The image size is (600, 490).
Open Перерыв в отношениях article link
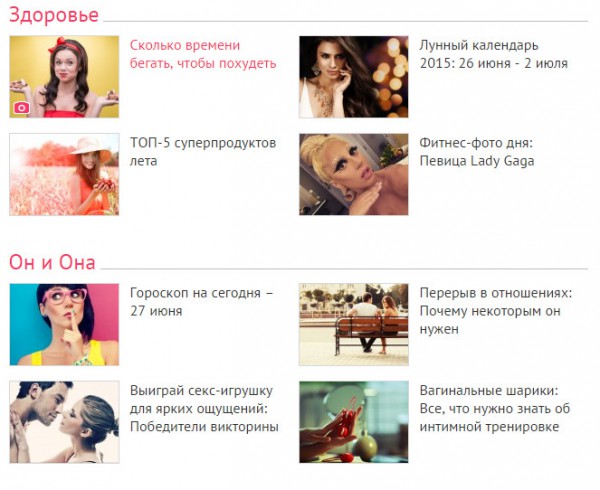[496, 311]
